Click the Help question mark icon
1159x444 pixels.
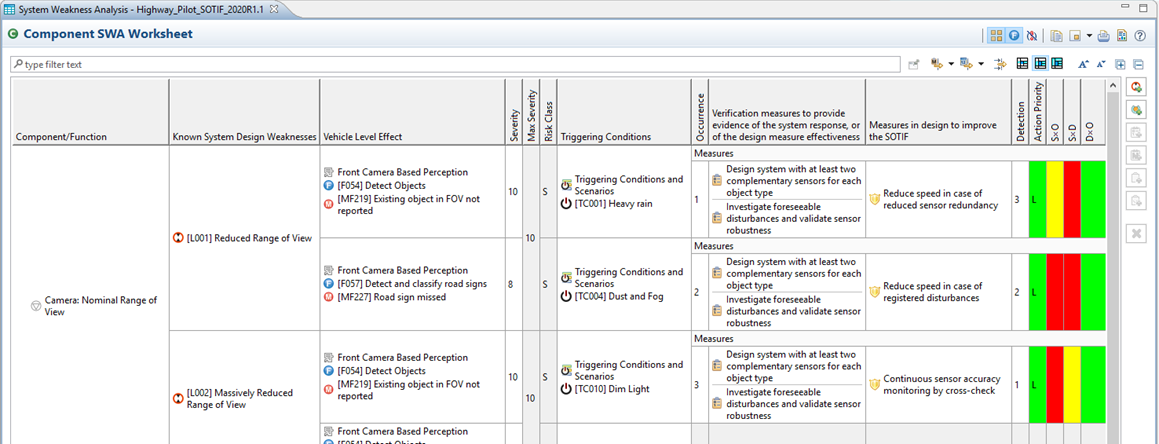(x=1139, y=35)
